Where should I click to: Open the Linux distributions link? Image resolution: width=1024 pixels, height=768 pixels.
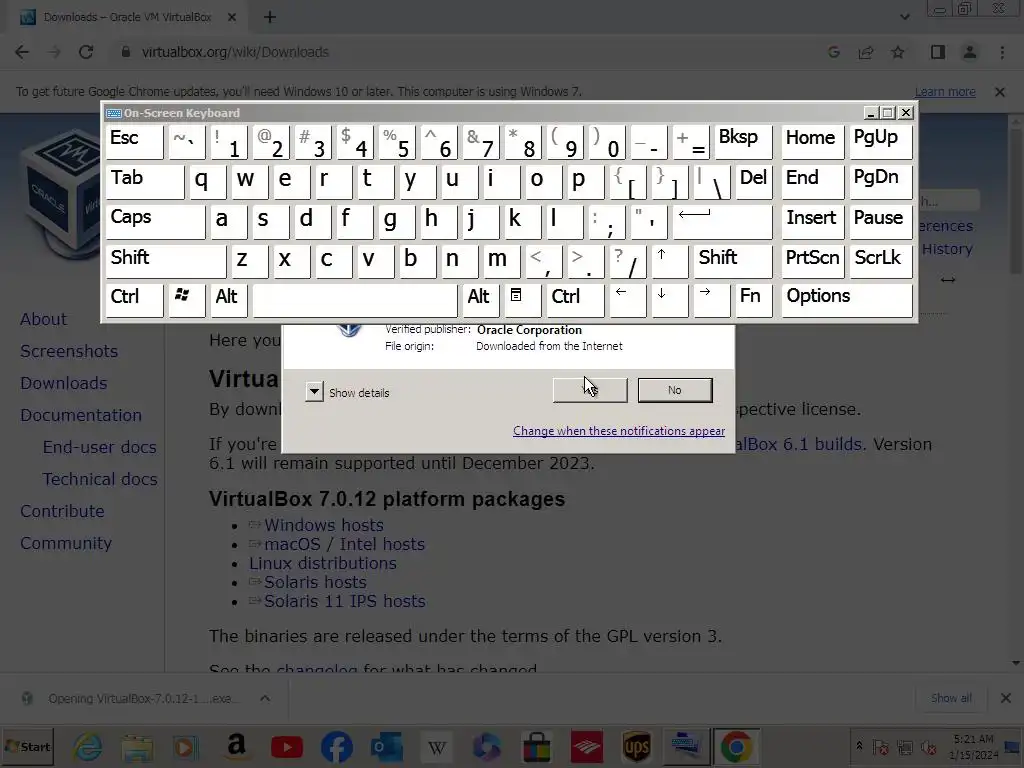click(x=323, y=563)
